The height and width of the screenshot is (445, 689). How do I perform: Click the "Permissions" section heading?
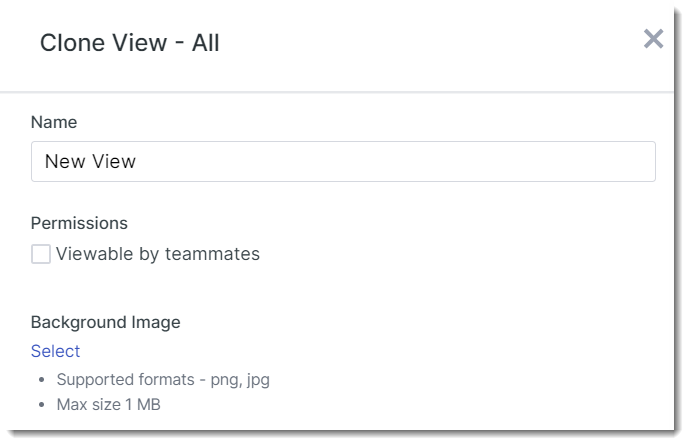coord(79,223)
